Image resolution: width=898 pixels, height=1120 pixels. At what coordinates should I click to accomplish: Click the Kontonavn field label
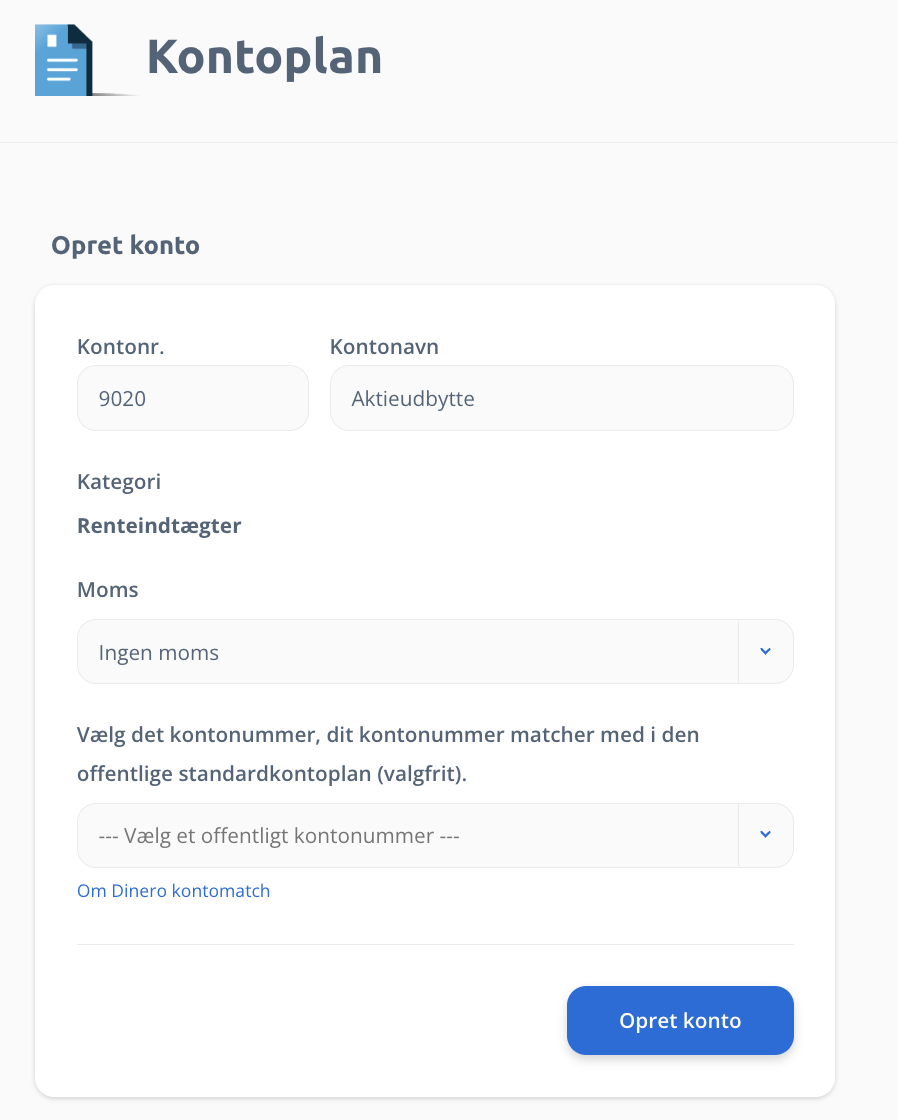[x=384, y=346]
